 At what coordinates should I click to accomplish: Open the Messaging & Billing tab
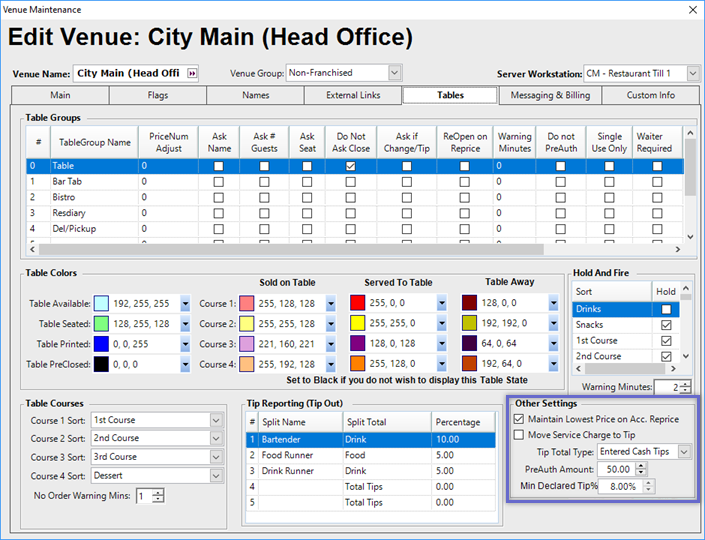coord(551,96)
